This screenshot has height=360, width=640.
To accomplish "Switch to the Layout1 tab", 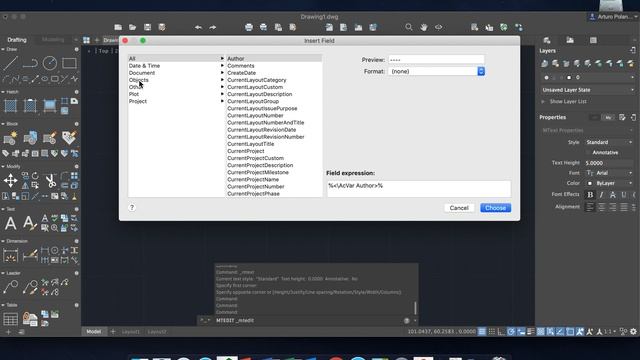I will pos(131,332).
